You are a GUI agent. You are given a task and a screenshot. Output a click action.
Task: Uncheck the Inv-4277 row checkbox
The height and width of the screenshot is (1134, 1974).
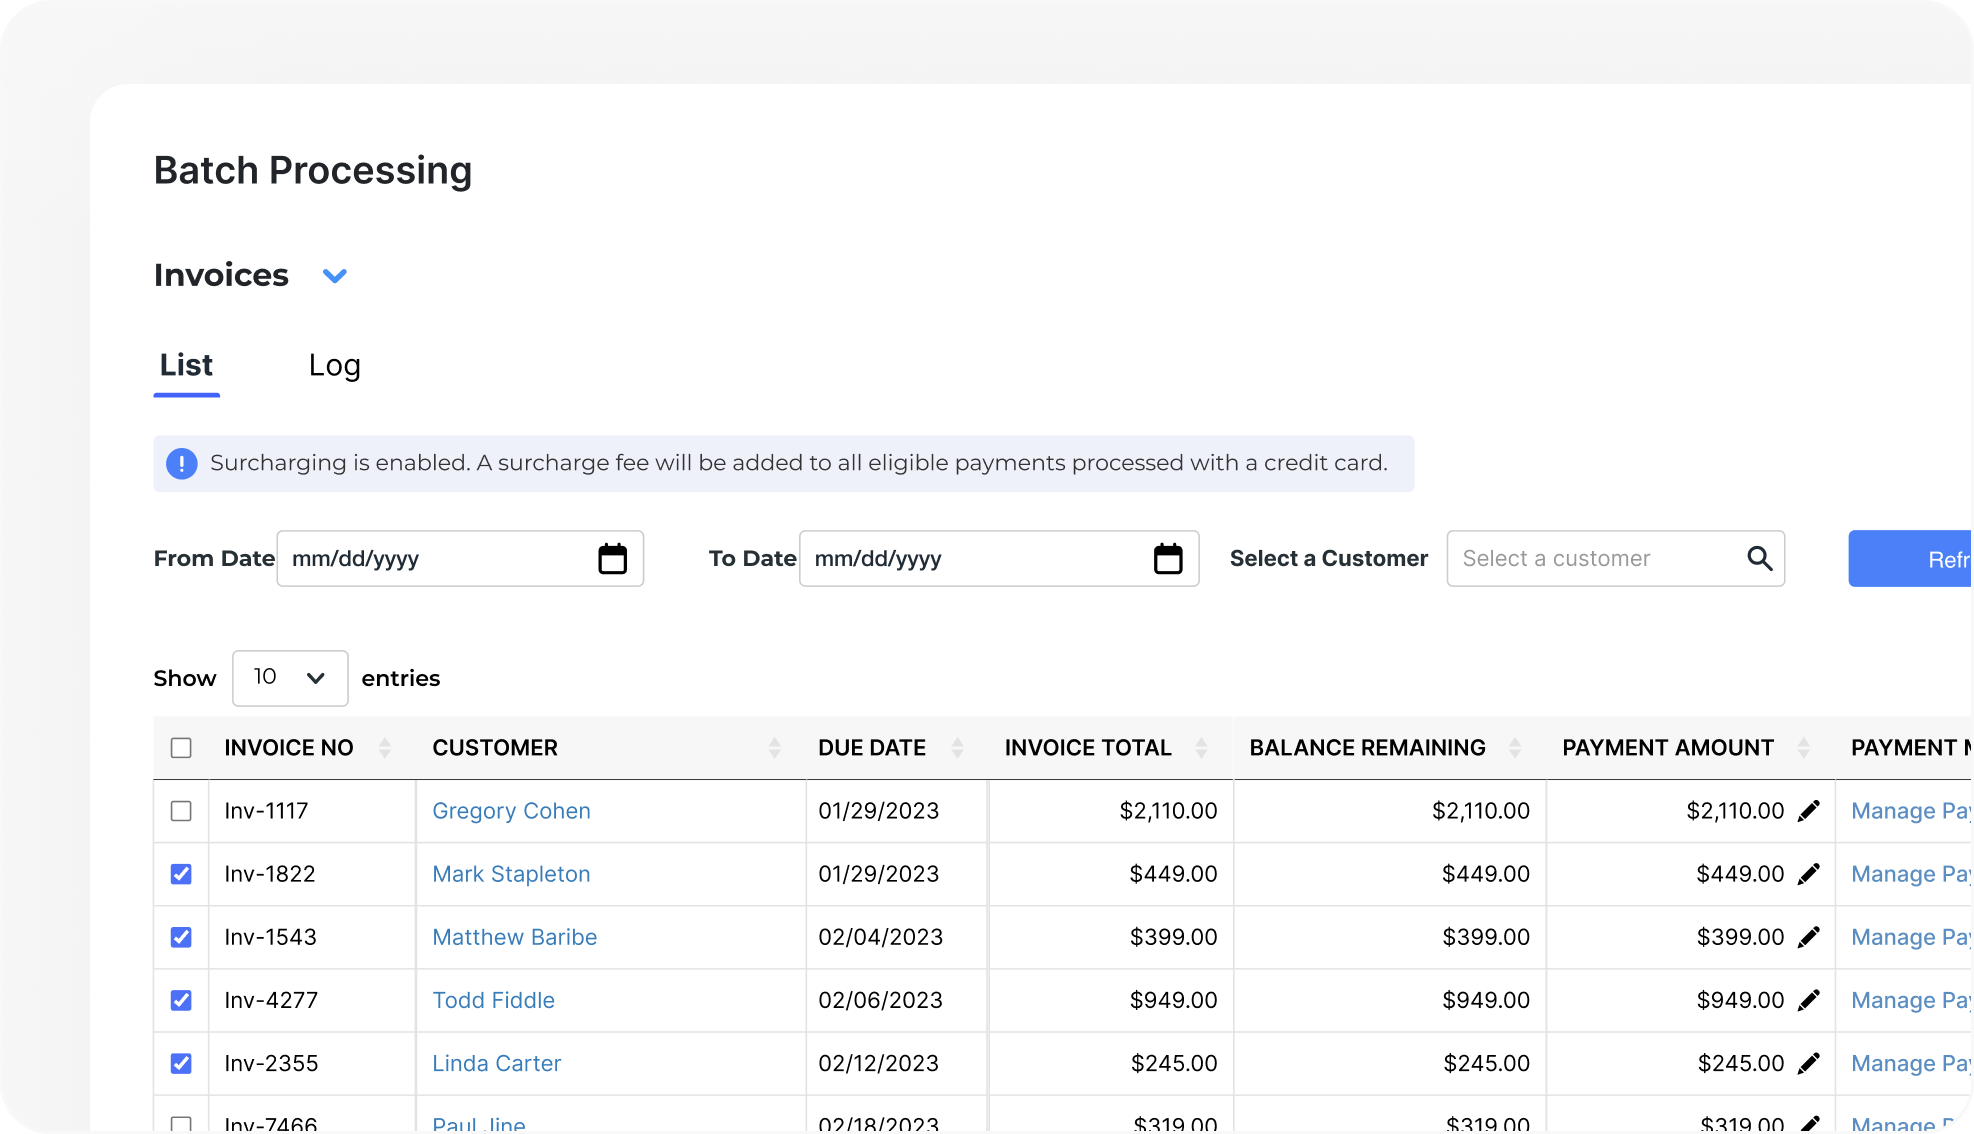coord(181,1000)
